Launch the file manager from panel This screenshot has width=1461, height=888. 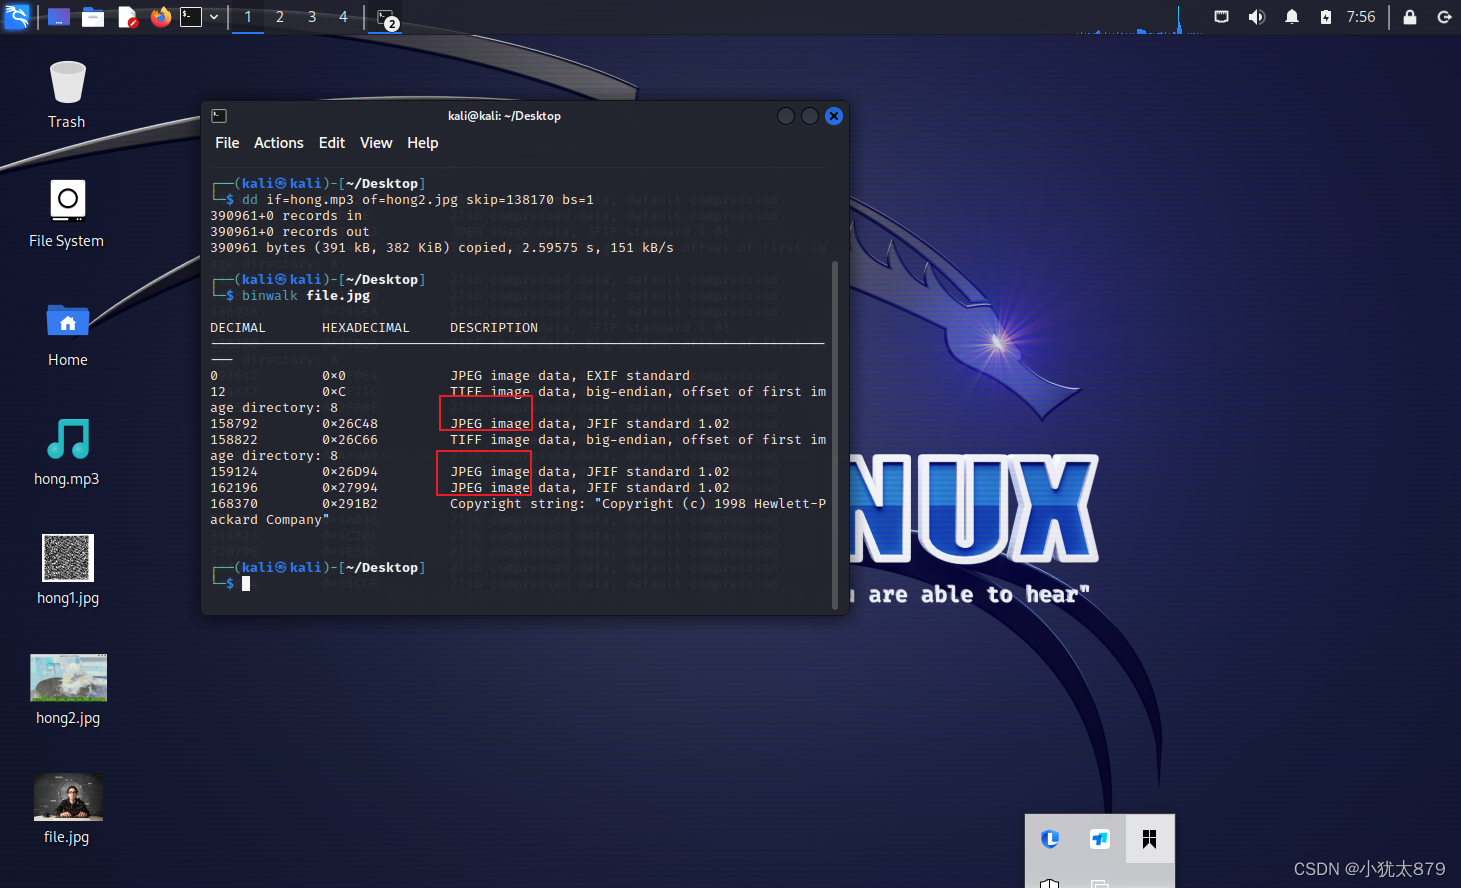(93, 17)
